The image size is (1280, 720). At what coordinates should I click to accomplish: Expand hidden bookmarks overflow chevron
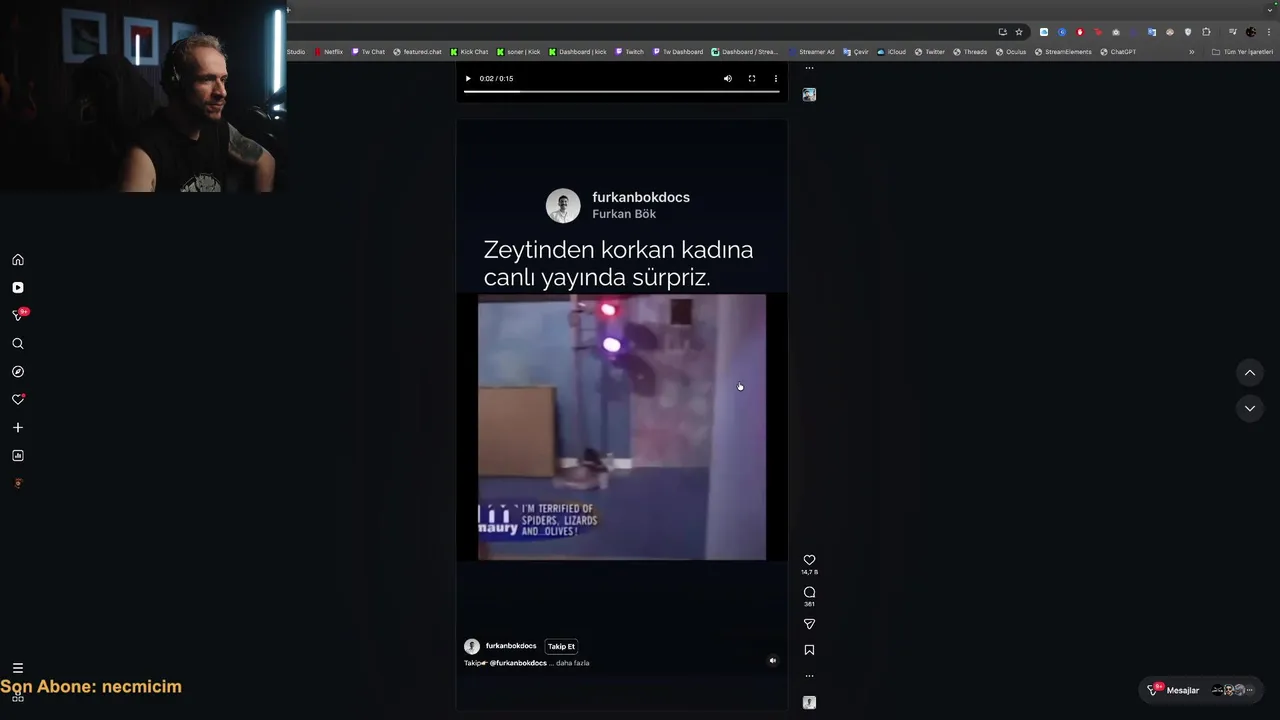tap(1191, 52)
